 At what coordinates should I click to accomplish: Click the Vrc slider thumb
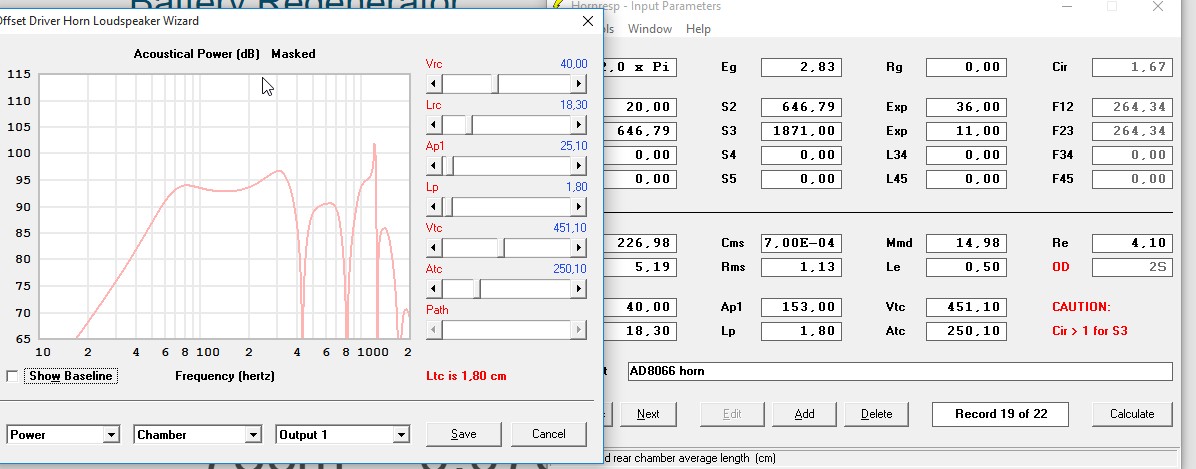pos(495,84)
